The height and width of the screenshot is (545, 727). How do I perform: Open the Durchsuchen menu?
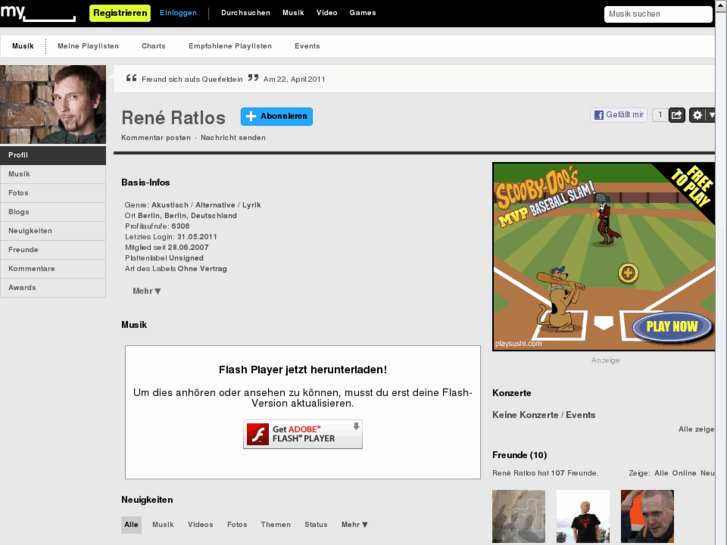click(x=246, y=13)
